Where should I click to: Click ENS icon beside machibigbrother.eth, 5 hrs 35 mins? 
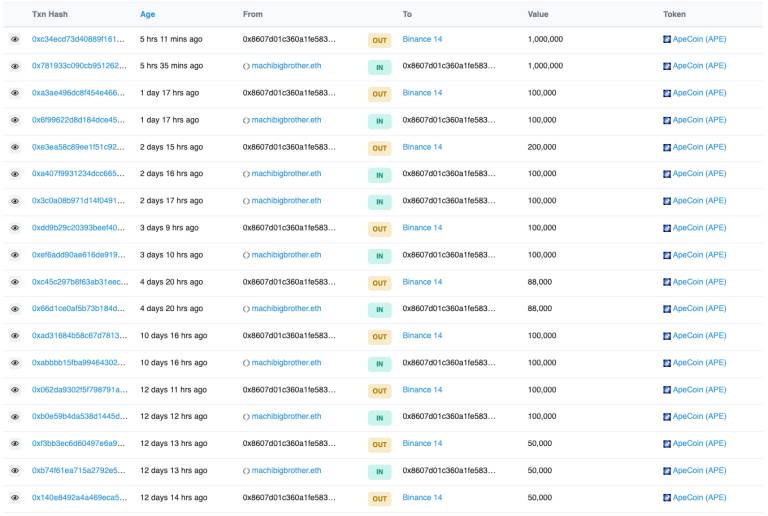tap(246, 66)
